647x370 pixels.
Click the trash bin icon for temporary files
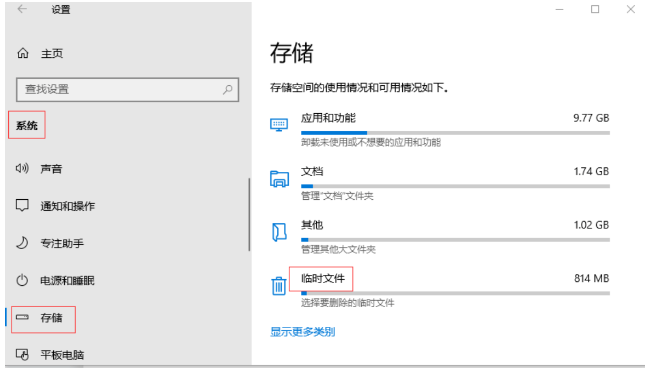279,285
